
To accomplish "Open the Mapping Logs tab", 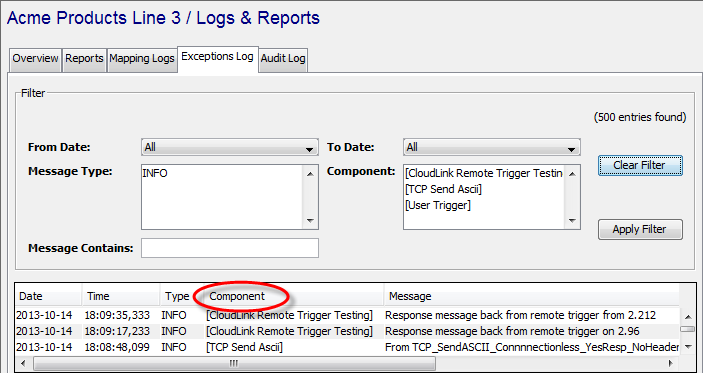I will [142, 59].
